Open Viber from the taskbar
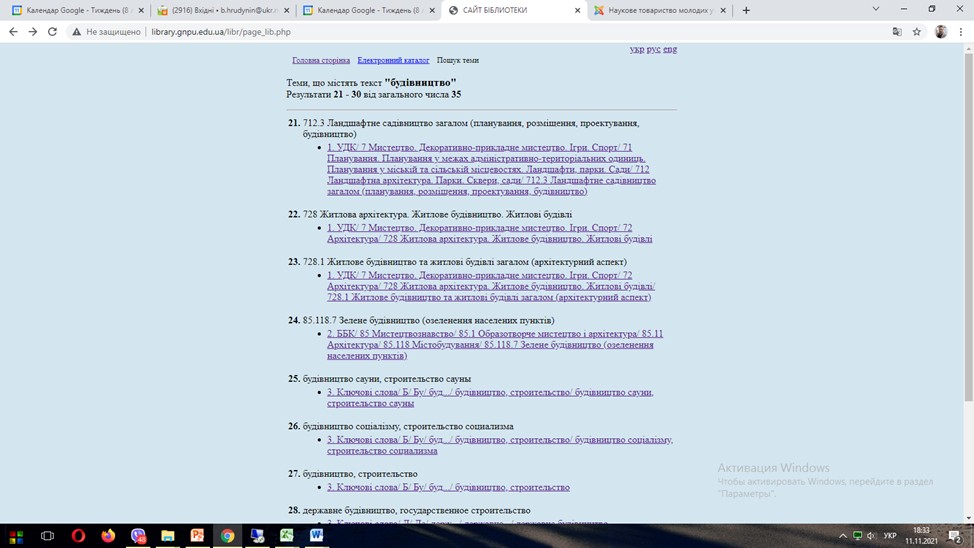974x548 pixels. point(138,536)
